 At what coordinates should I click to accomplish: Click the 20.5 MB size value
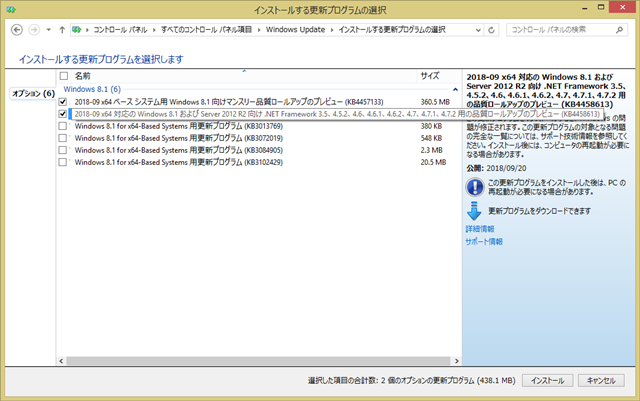433,162
